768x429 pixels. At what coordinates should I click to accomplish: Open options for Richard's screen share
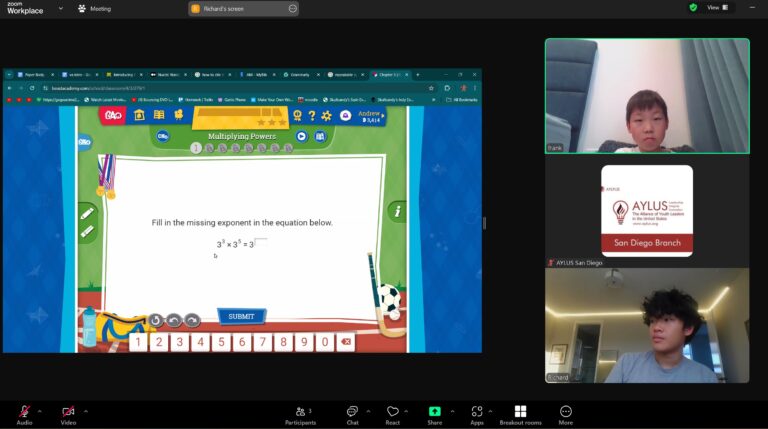point(292,8)
